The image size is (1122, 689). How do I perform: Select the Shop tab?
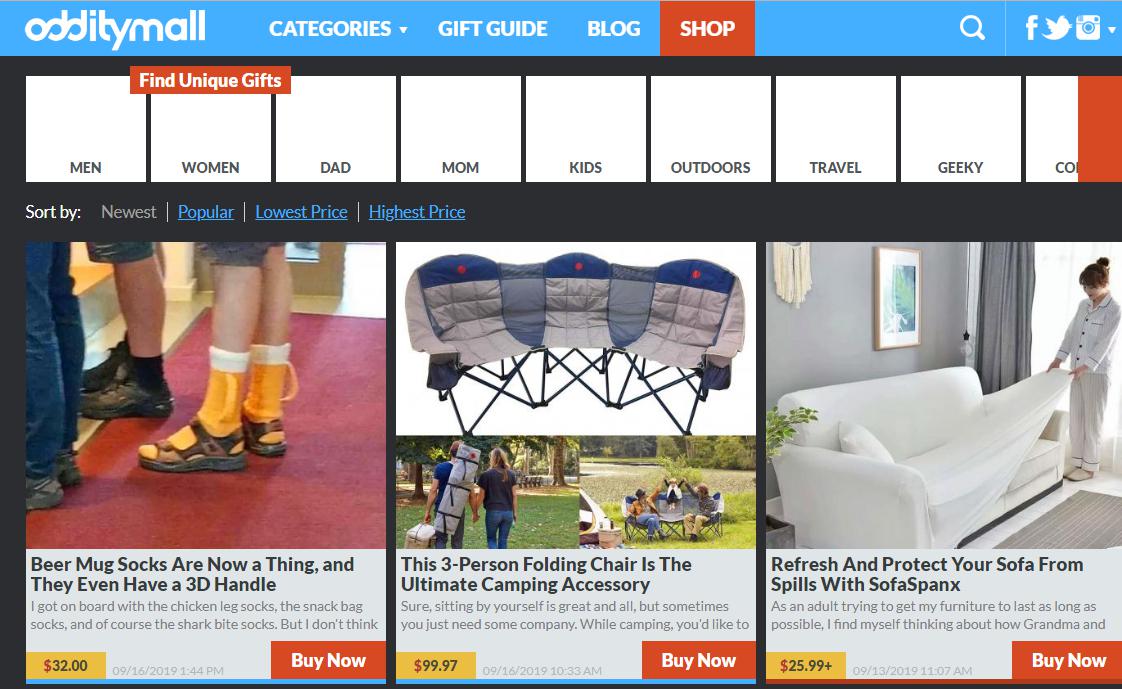coord(707,29)
